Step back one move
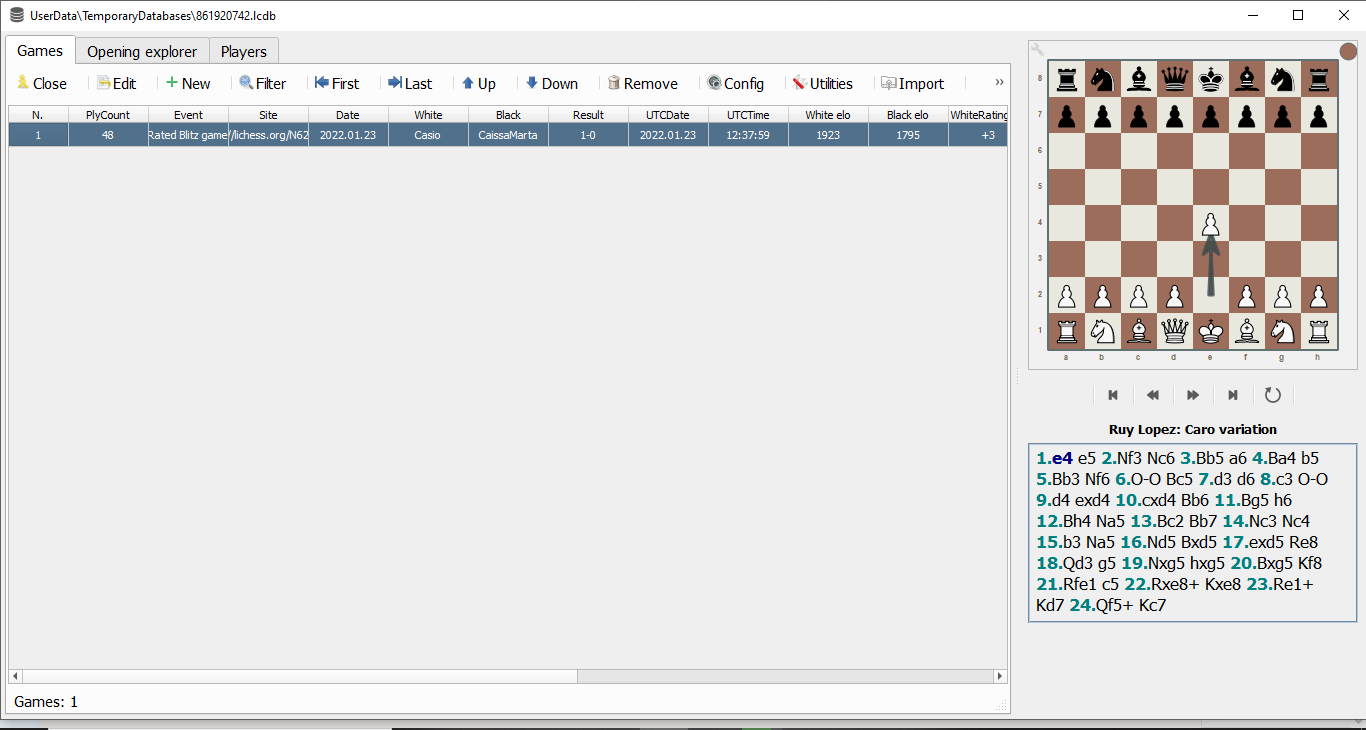The width and height of the screenshot is (1366, 730). coord(1153,395)
